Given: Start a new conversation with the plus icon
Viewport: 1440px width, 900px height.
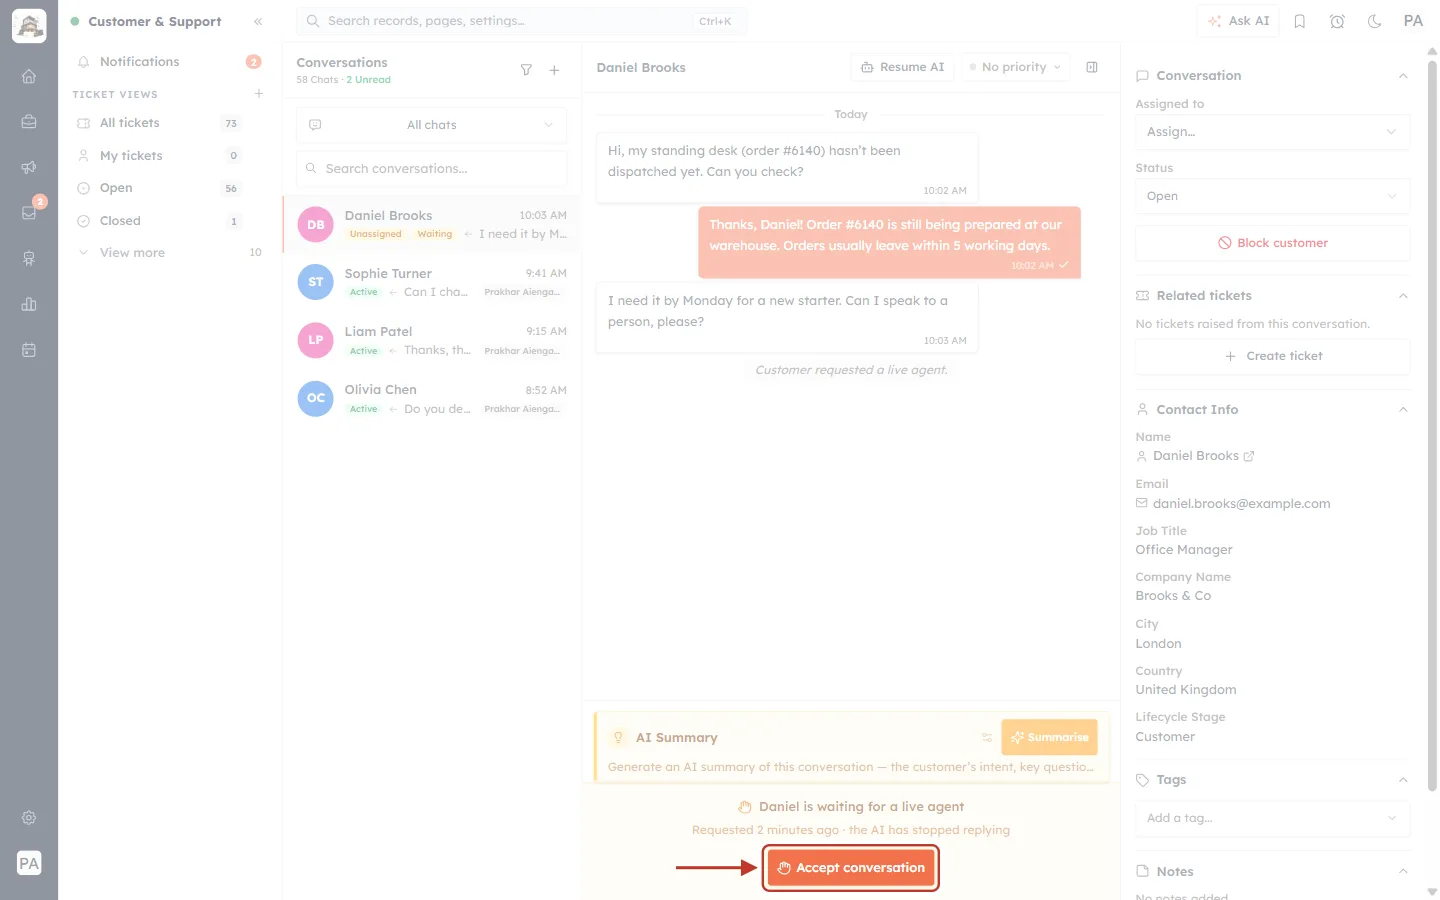Looking at the screenshot, I should pos(554,70).
